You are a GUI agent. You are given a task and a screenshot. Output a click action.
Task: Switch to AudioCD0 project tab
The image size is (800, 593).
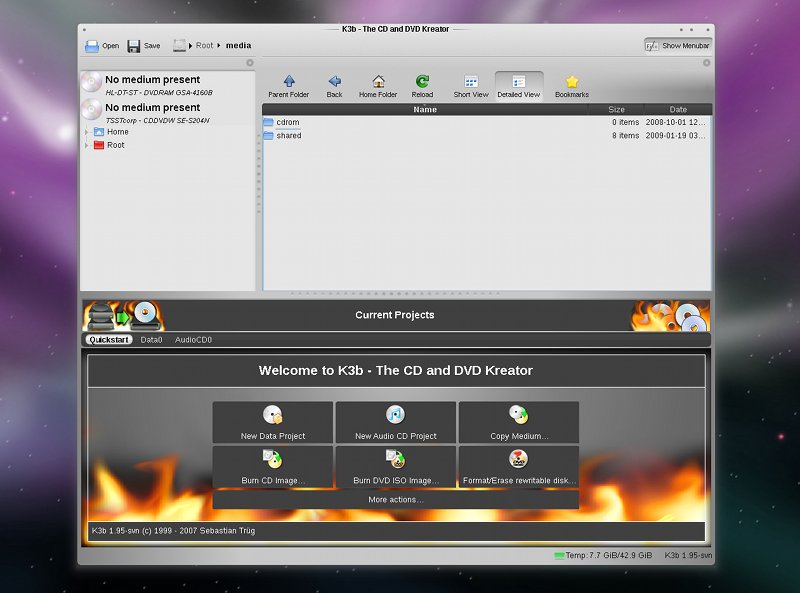pos(193,340)
